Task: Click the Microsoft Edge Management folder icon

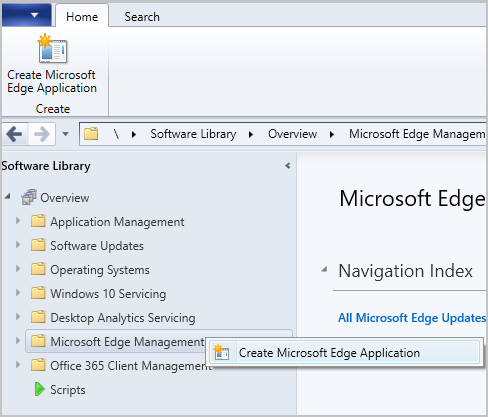Action: (x=38, y=341)
